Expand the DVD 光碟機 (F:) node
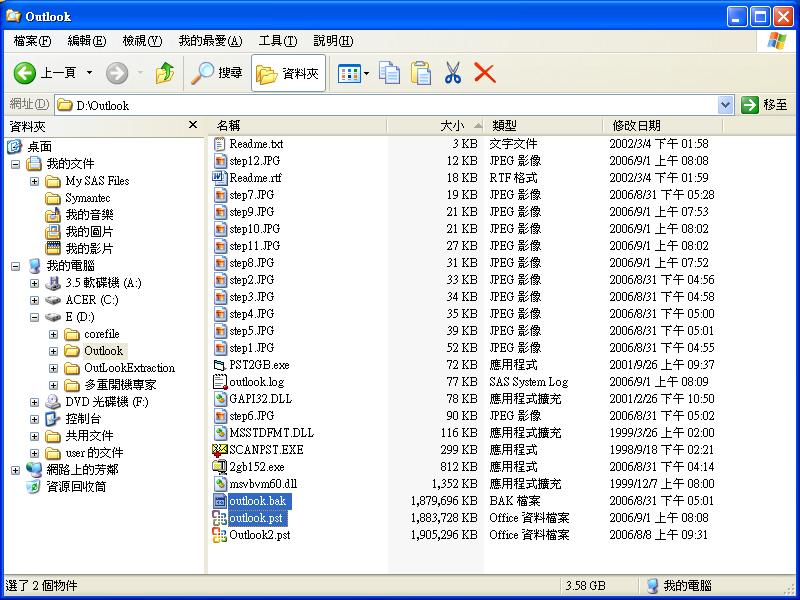Image resolution: width=800 pixels, height=600 pixels. click(34, 402)
